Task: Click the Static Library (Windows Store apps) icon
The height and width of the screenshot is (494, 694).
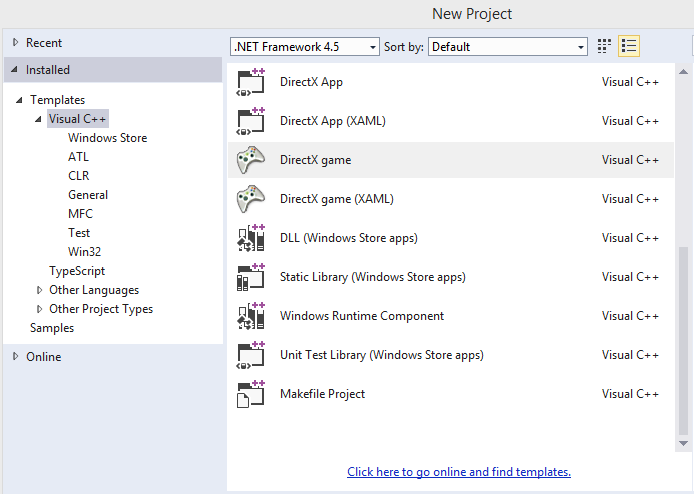Action: pos(249,277)
